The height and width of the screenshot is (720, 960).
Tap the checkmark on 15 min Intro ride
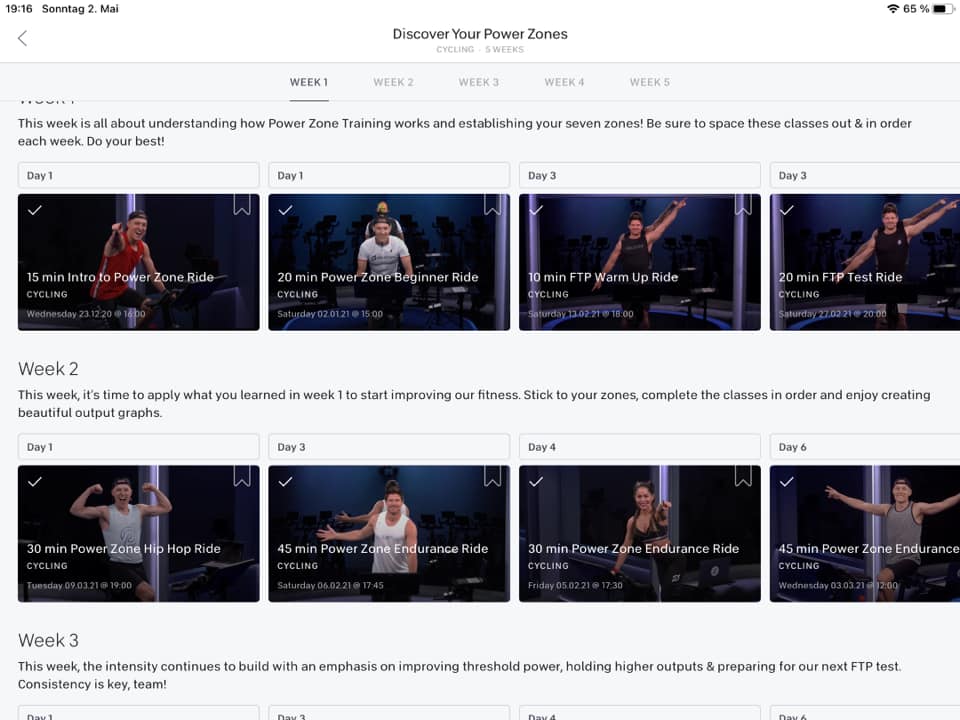(x=35, y=210)
